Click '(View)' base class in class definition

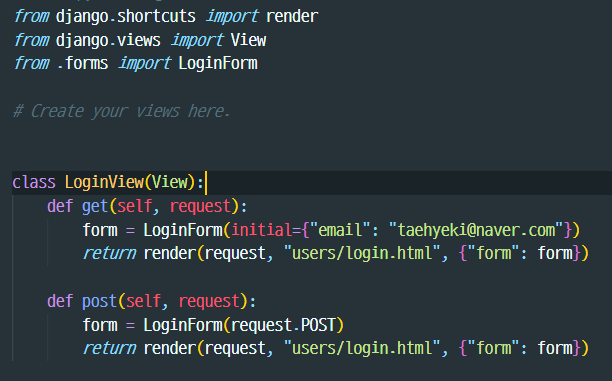(169, 182)
